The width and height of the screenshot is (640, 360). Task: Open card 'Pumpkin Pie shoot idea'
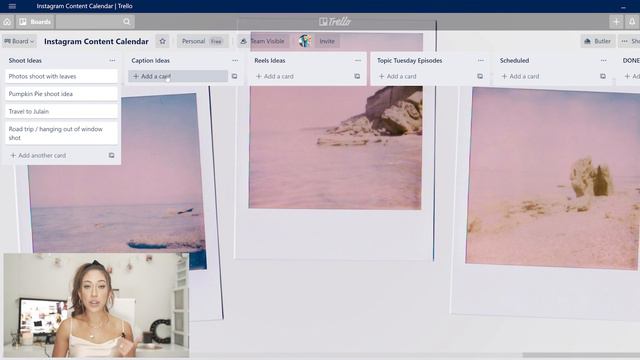(x=62, y=94)
